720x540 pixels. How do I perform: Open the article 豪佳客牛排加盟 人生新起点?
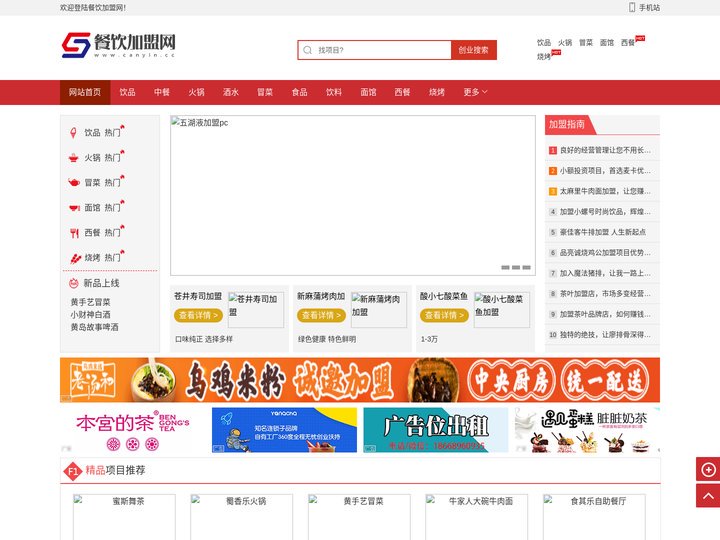pyautogui.click(x=602, y=232)
